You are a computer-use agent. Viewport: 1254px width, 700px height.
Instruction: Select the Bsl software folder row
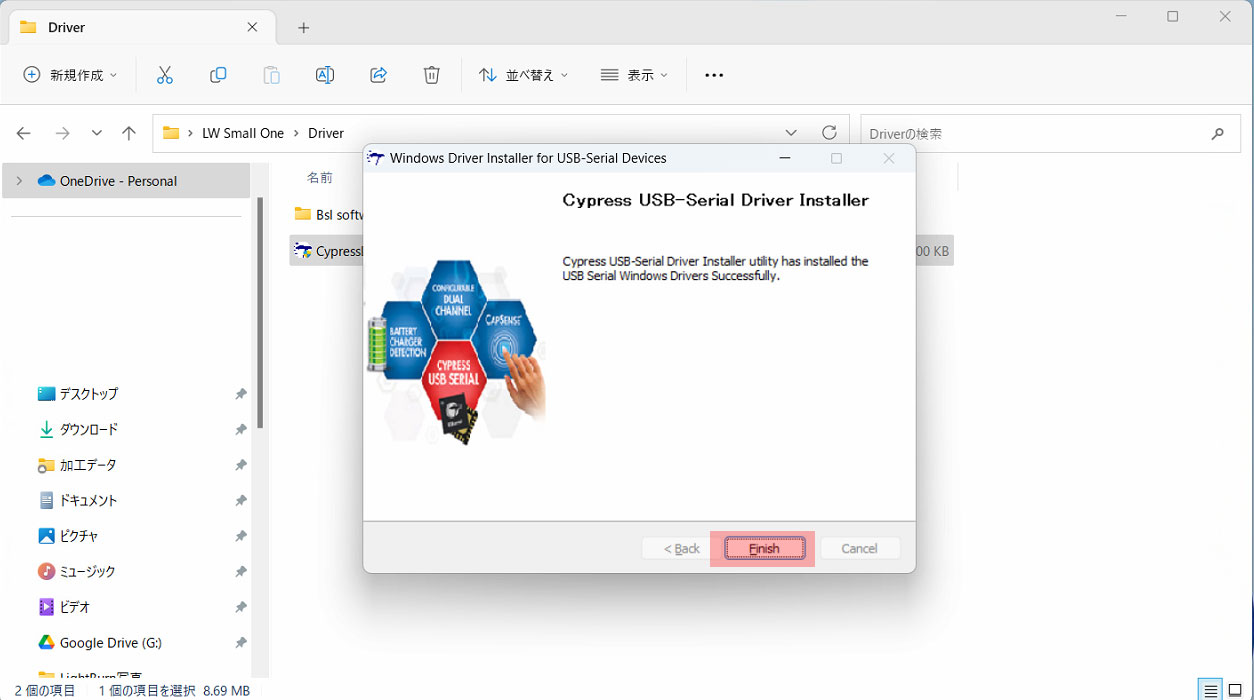[x=328, y=214]
